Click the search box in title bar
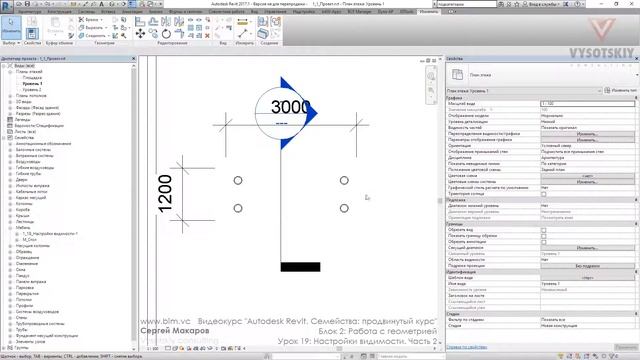This screenshot has height=360, width=640. (x=467, y=4)
